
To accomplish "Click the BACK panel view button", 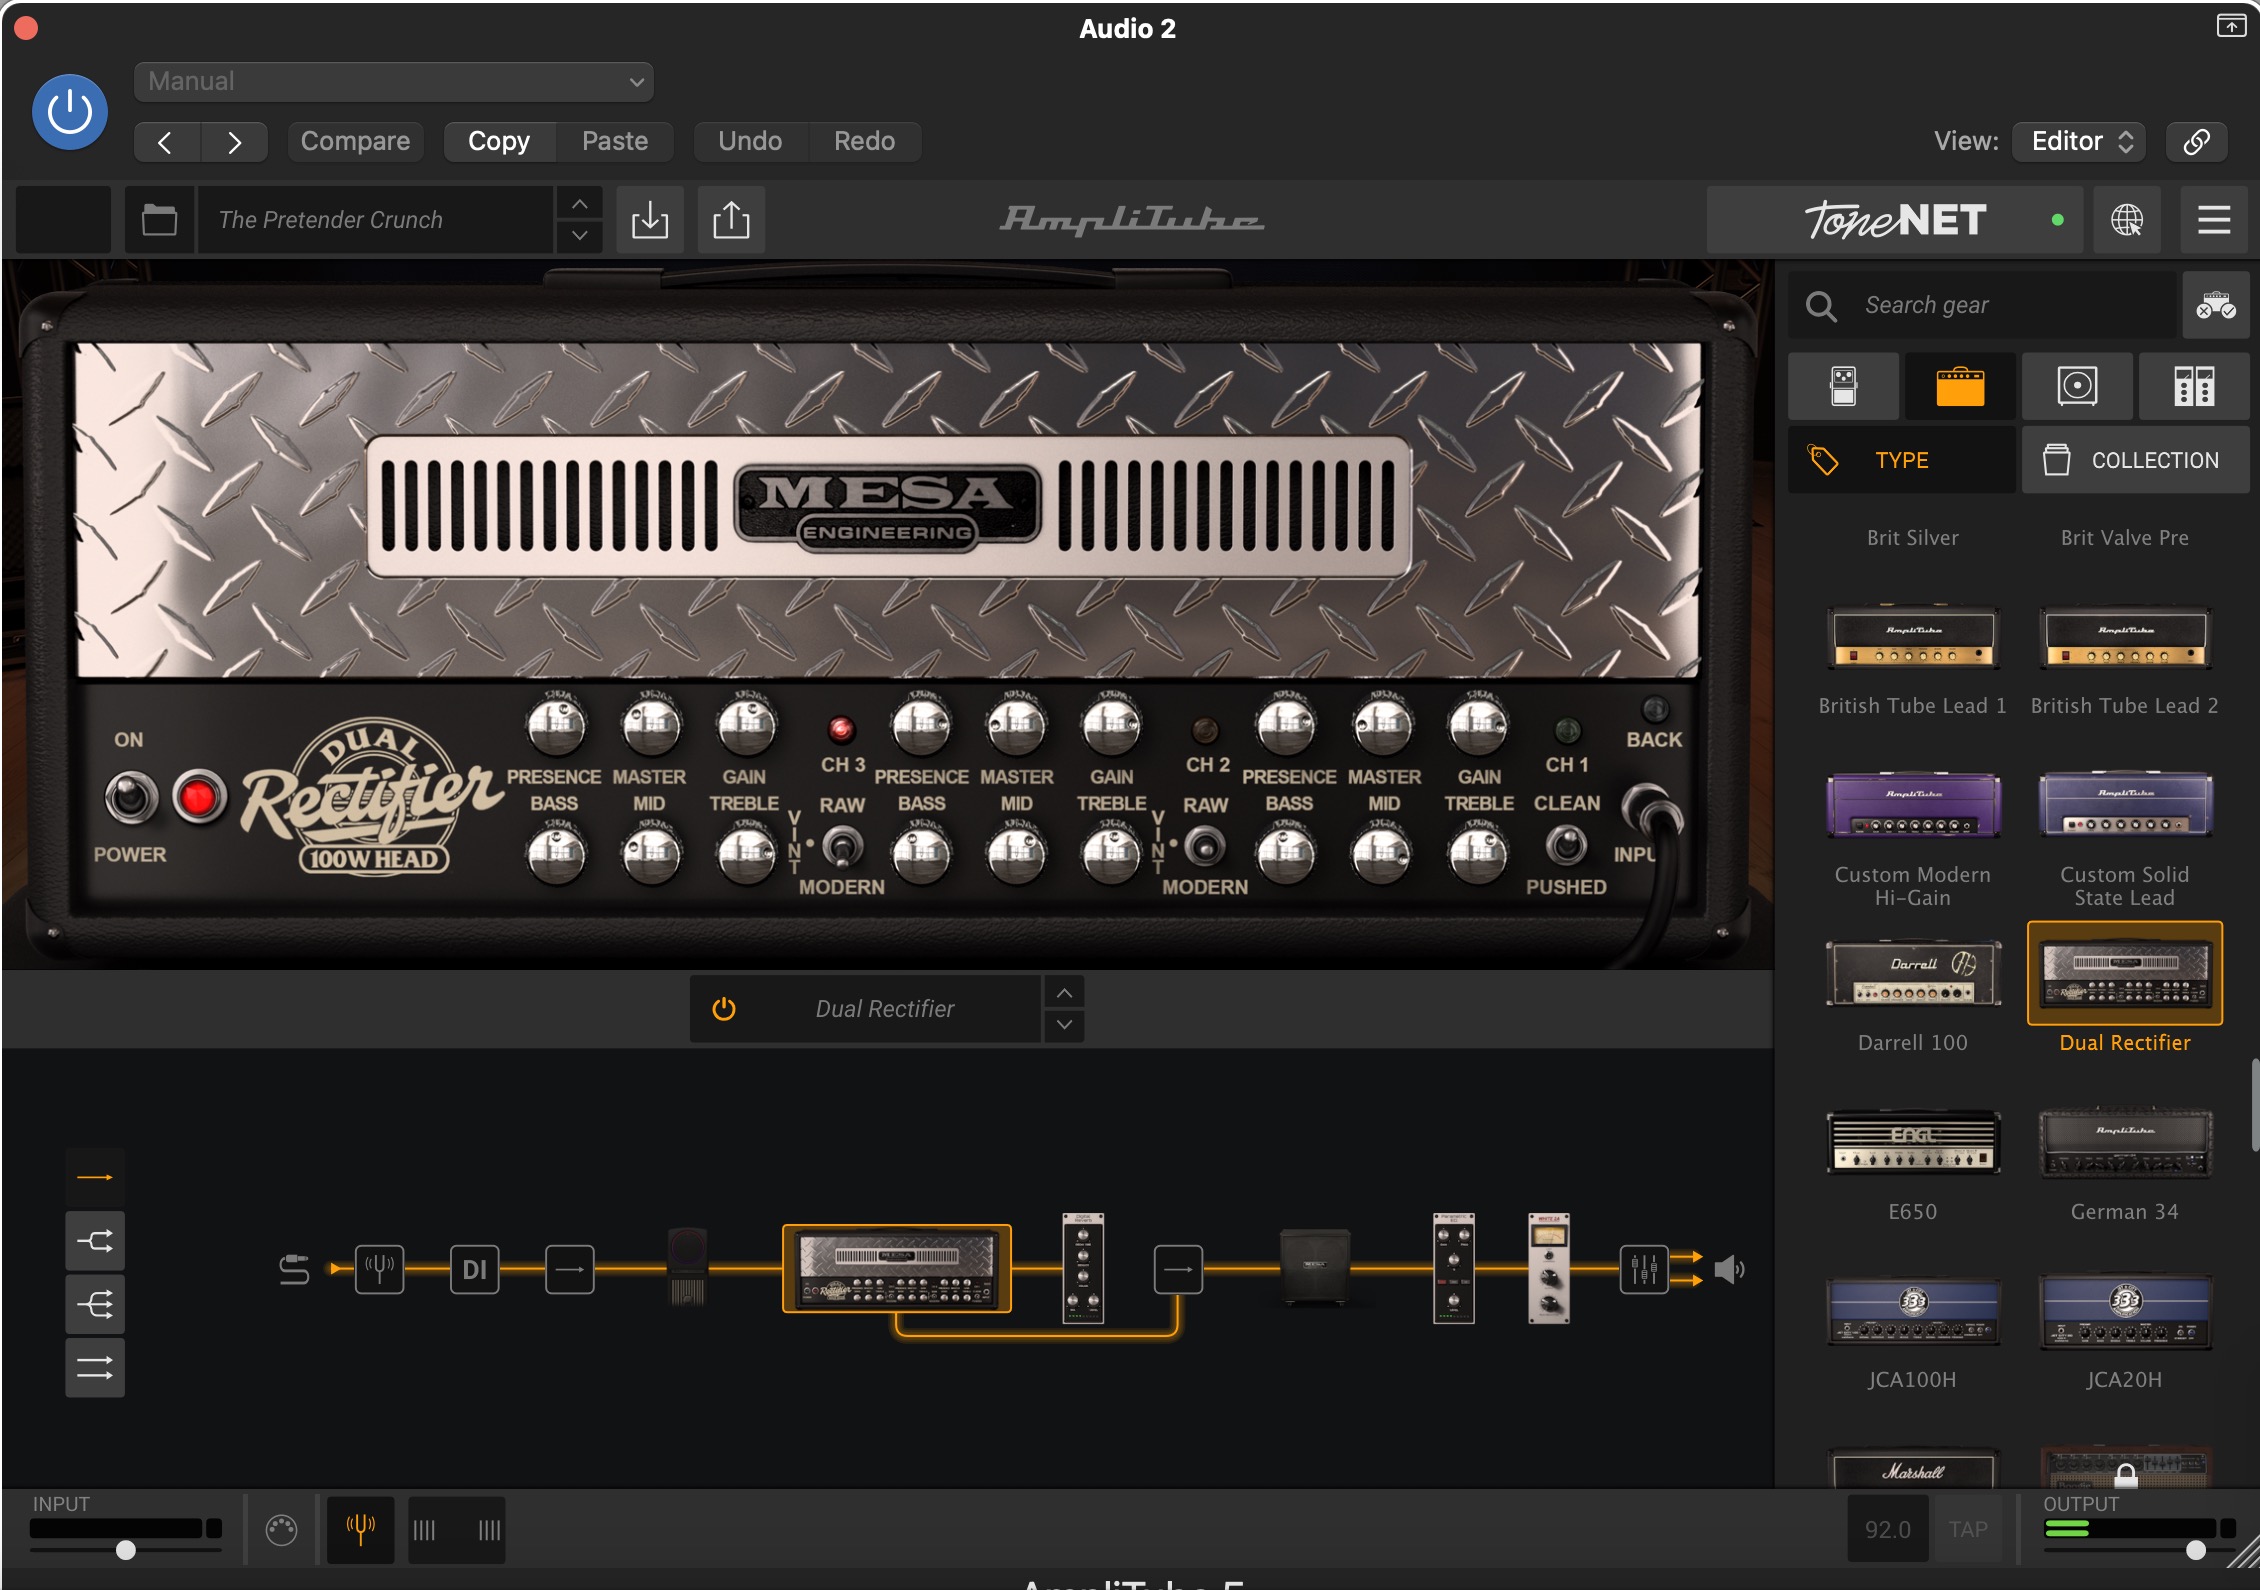I will click(1655, 709).
